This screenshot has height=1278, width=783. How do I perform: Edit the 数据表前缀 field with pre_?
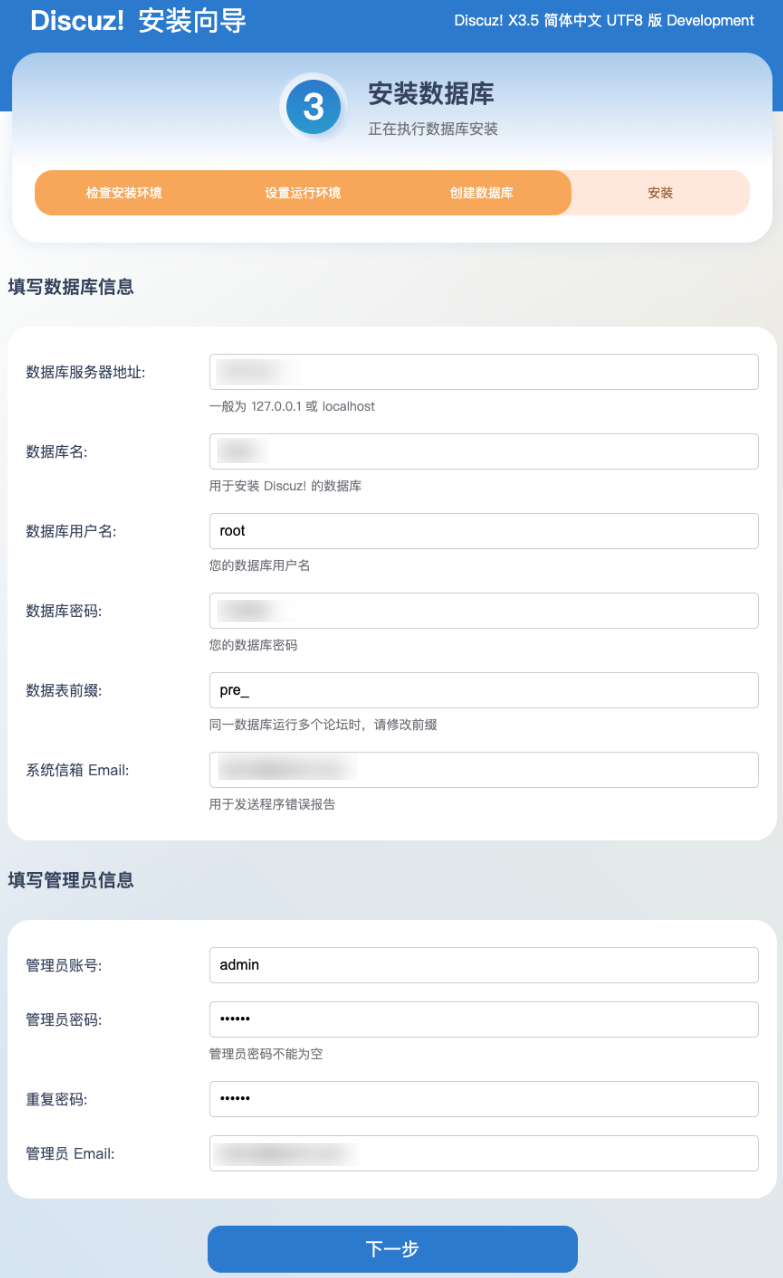pos(484,690)
